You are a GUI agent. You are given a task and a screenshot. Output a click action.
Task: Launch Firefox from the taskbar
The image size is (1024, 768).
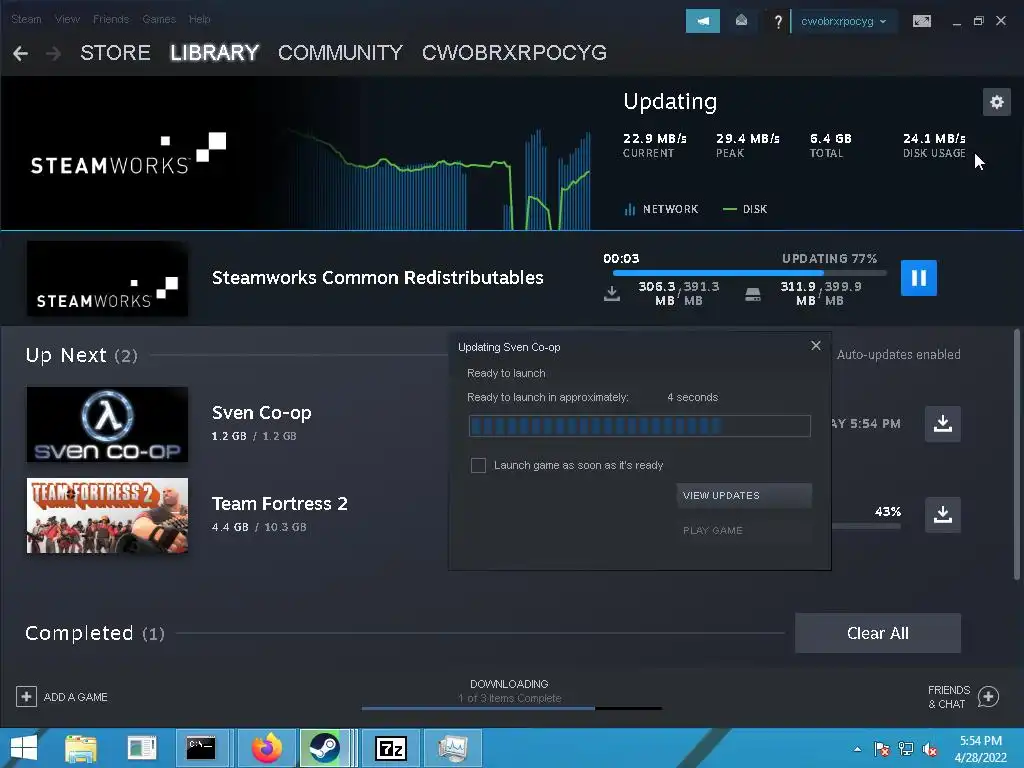pyautogui.click(x=268, y=748)
